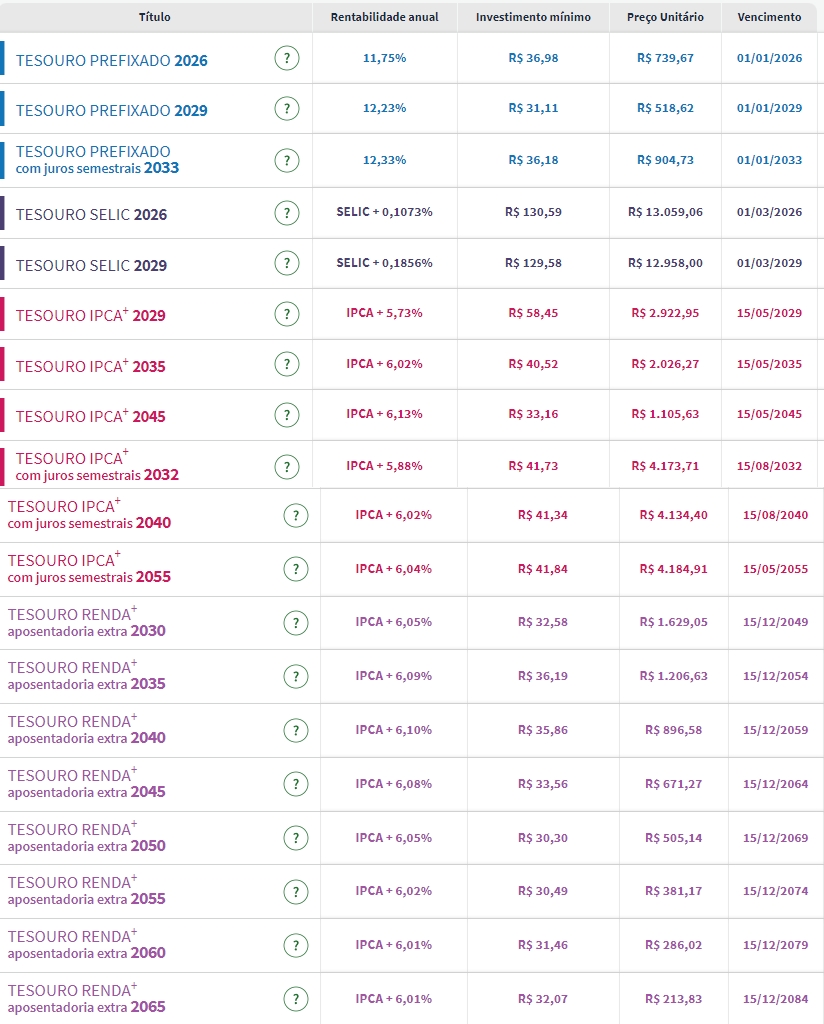Screen dimensions: 824x1024
Task: Click question mark for Renda+ aposentadoria extra 2030
Action: (x=295, y=623)
